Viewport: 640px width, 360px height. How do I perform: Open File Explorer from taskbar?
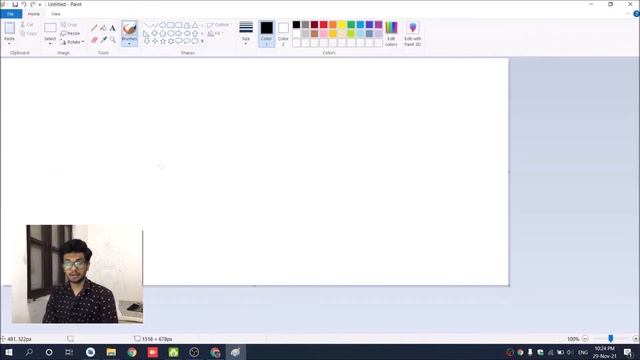point(111,352)
